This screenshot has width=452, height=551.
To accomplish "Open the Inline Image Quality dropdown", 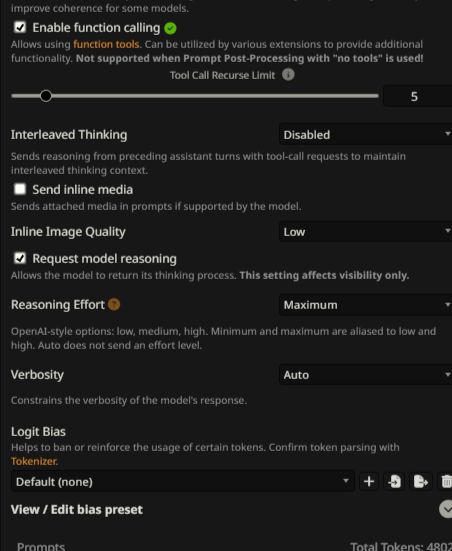I will click(366, 232).
